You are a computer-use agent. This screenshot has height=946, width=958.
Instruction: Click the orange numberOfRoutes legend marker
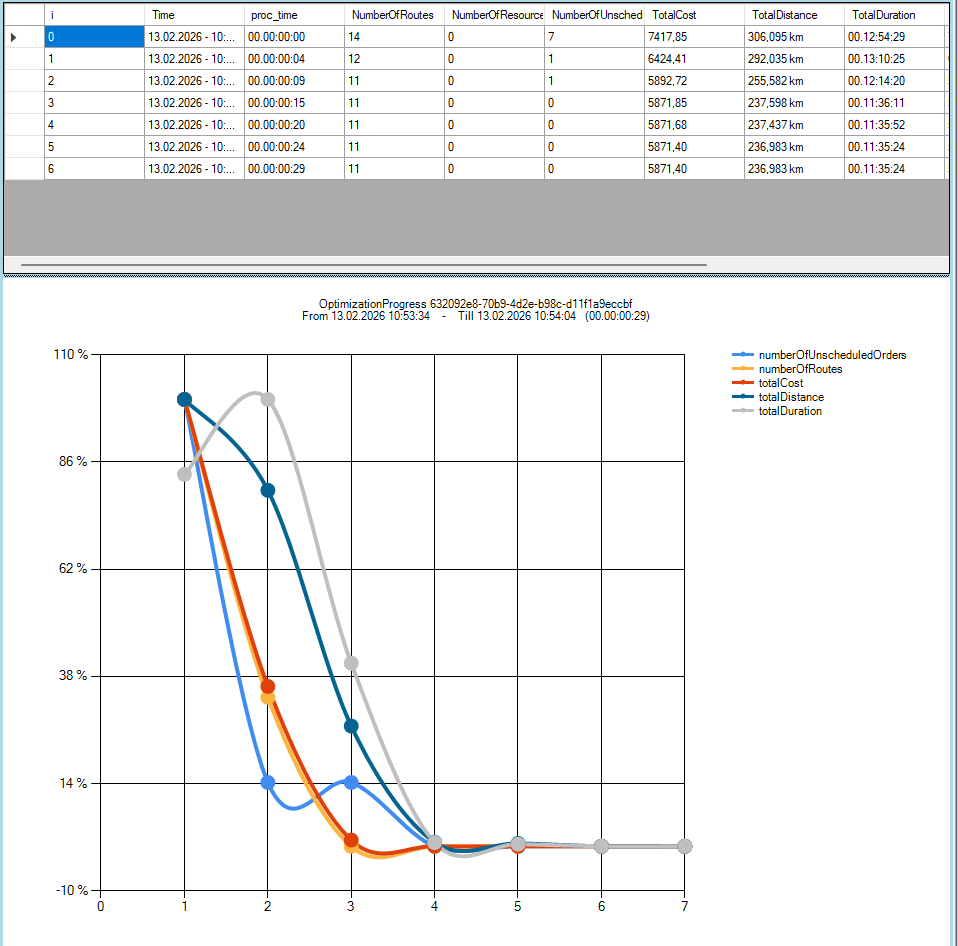(744, 369)
